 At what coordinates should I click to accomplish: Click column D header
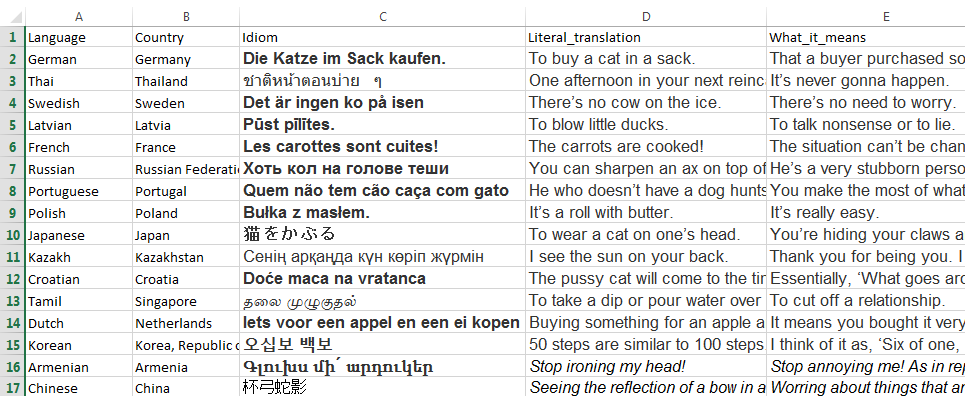click(646, 17)
